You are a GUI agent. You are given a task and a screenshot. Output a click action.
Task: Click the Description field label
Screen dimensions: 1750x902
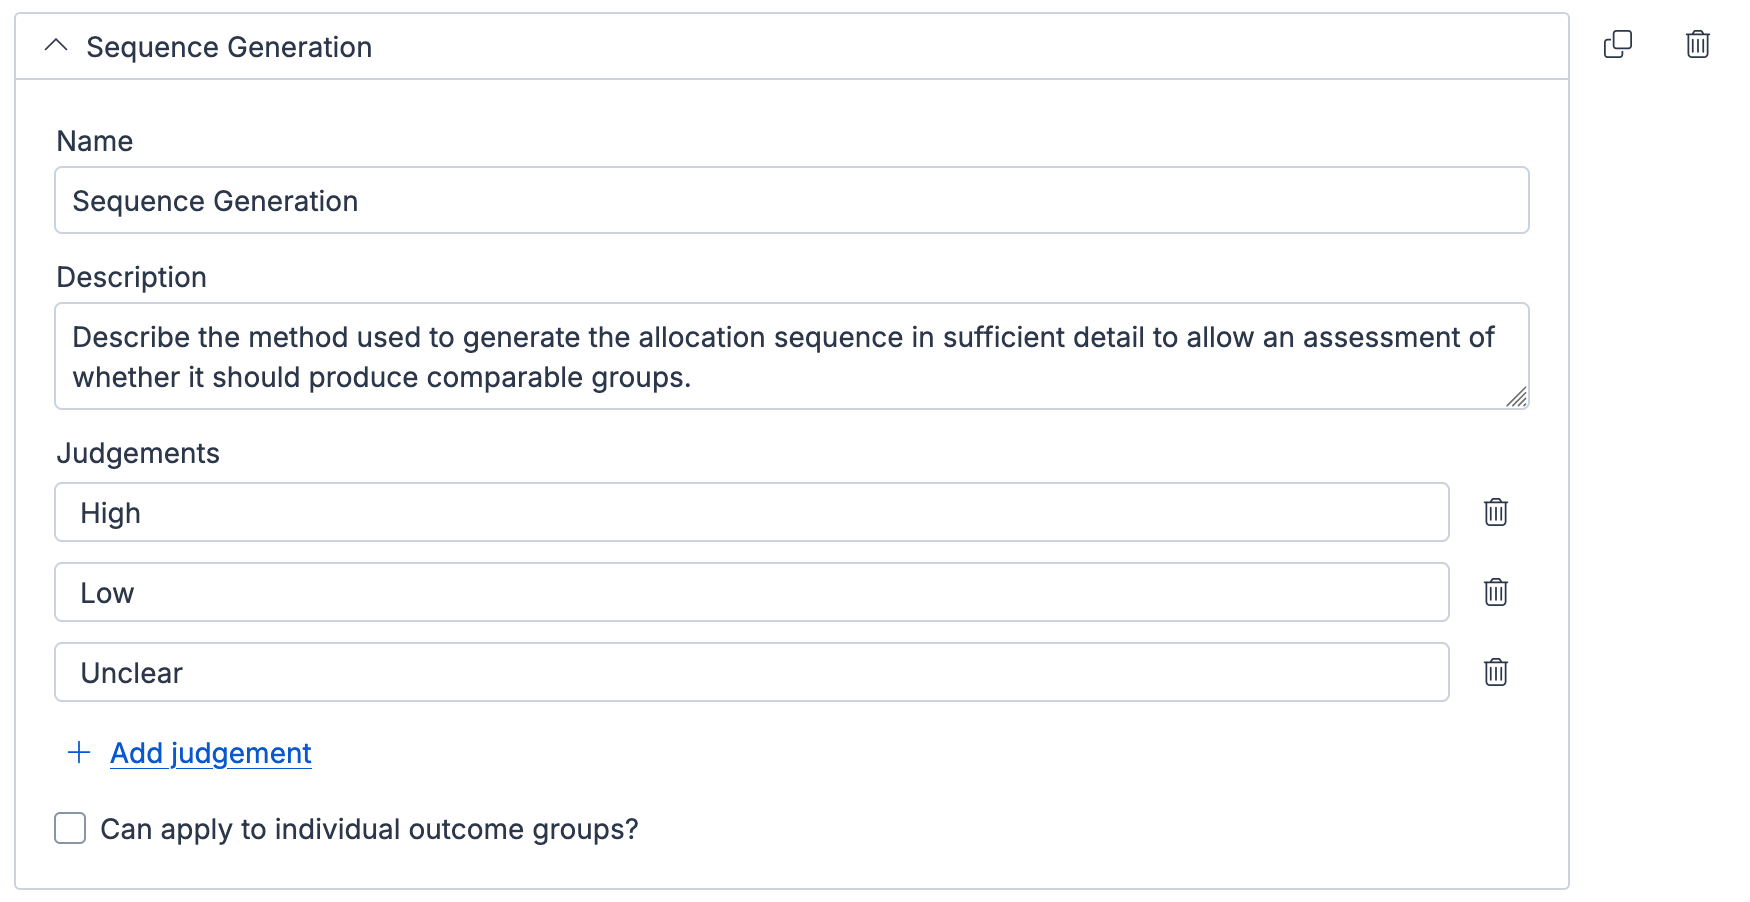click(x=131, y=277)
